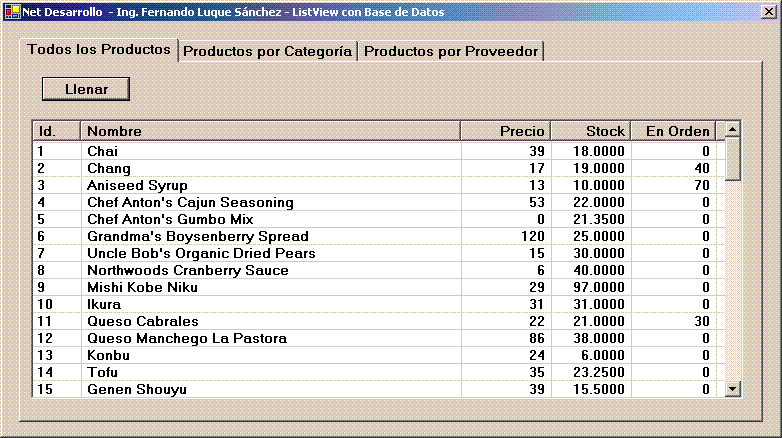Viewport: 782px width, 438px height.
Task: Click price 86 of Queso Manchego
Action: click(x=537, y=338)
